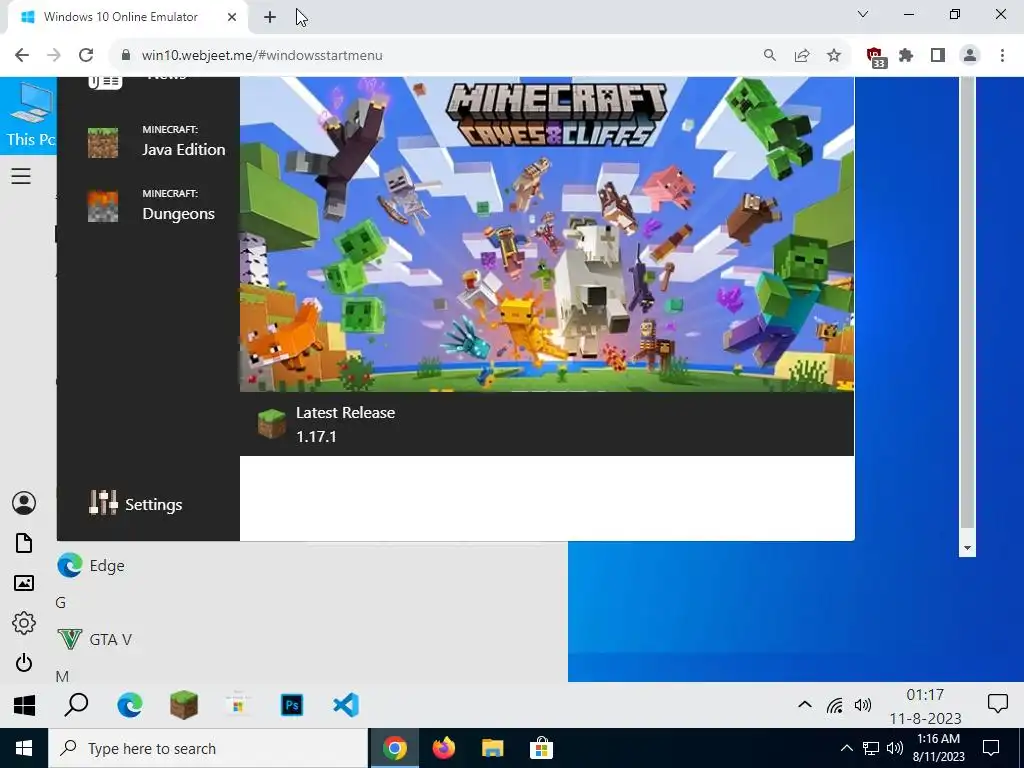Click the emulator vertical scrollbar thumb
Image resolution: width=1024 pixels, height=768 pixels.
tap(967, 302)
